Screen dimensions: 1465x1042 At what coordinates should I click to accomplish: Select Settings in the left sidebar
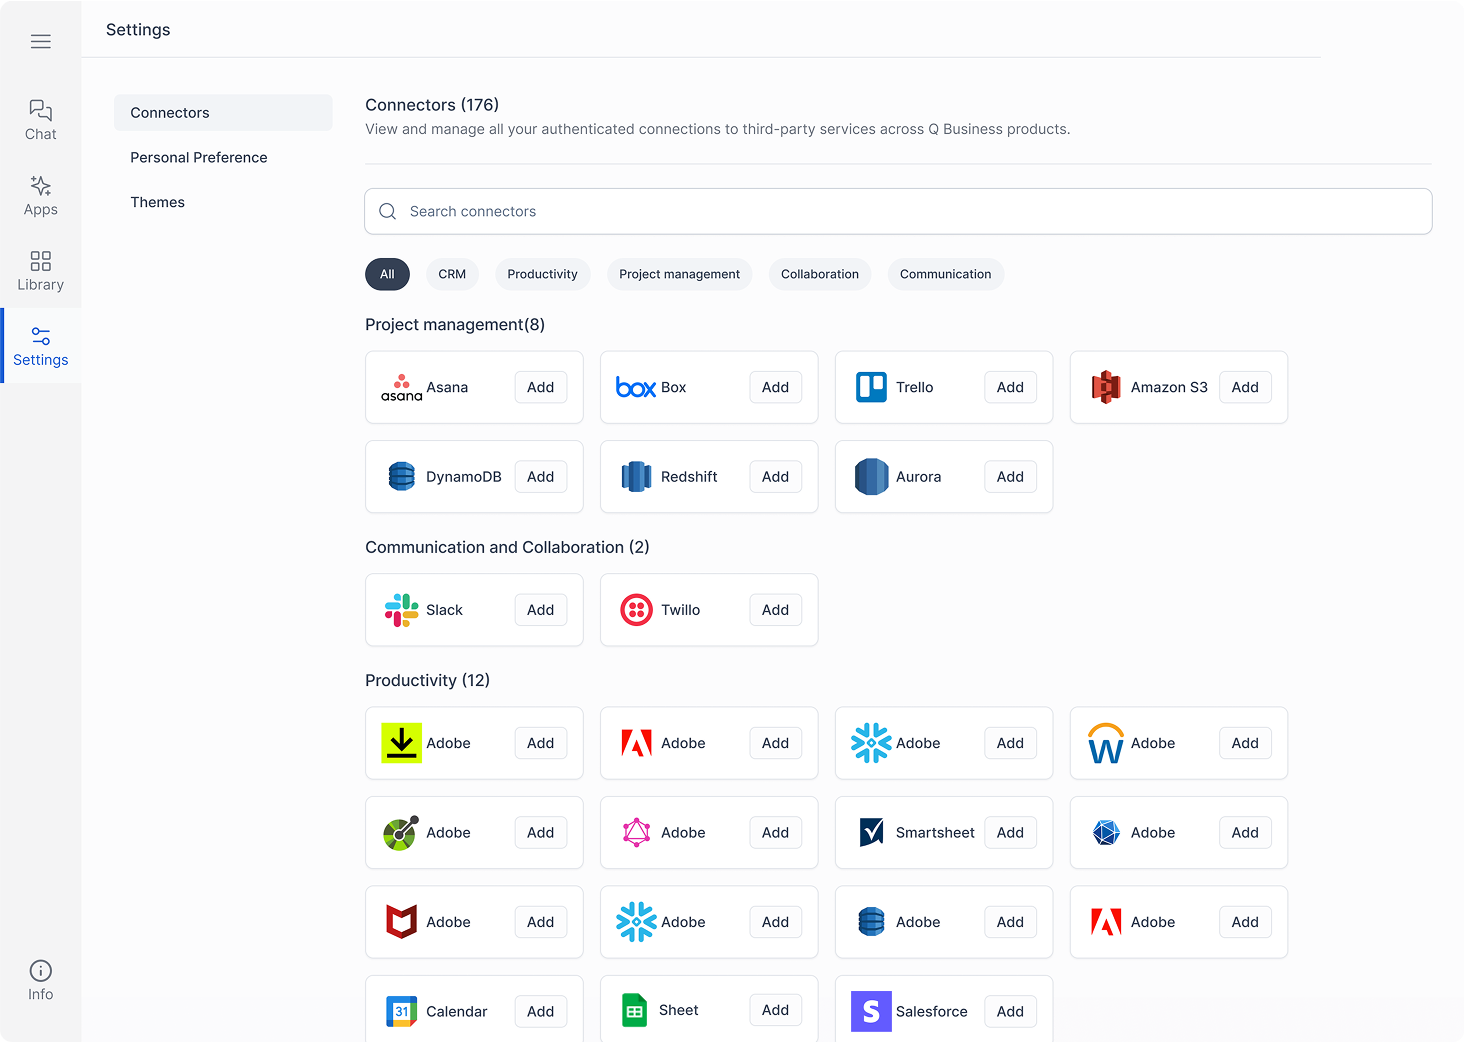pos(41,346)
